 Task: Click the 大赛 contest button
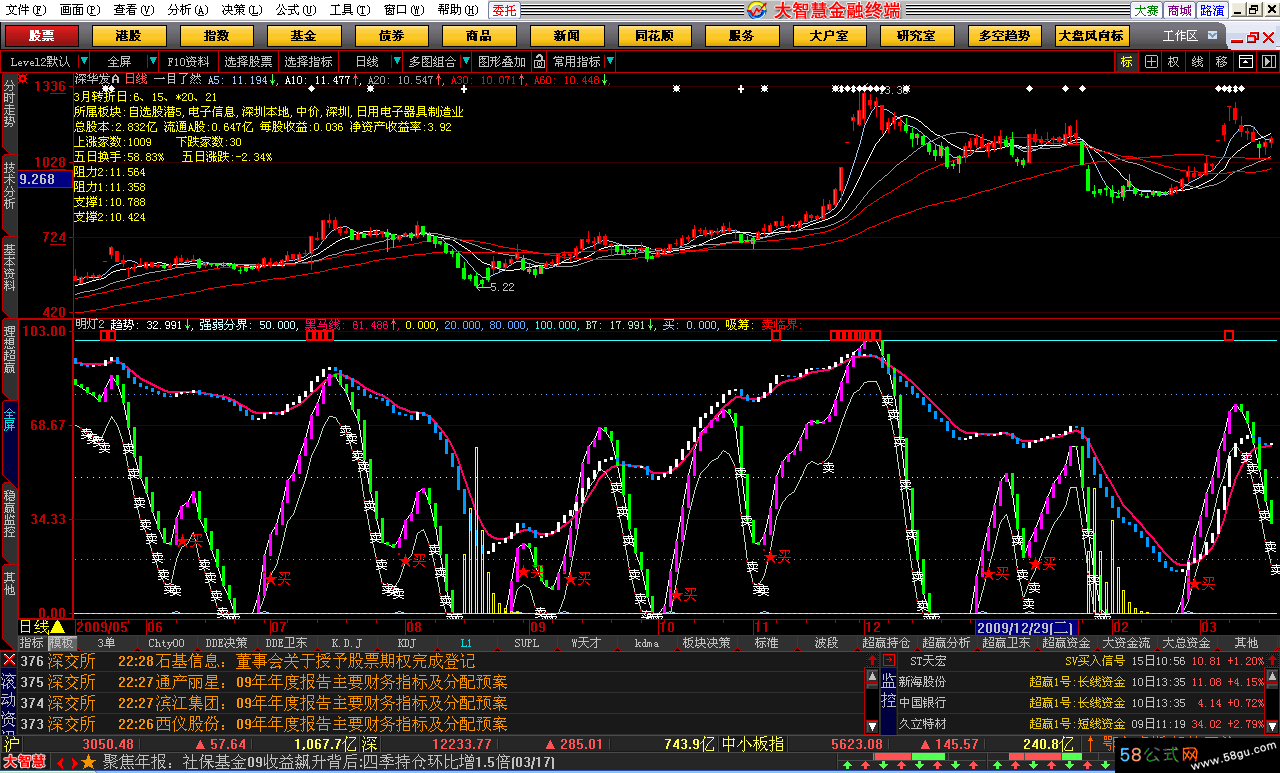1146,10
